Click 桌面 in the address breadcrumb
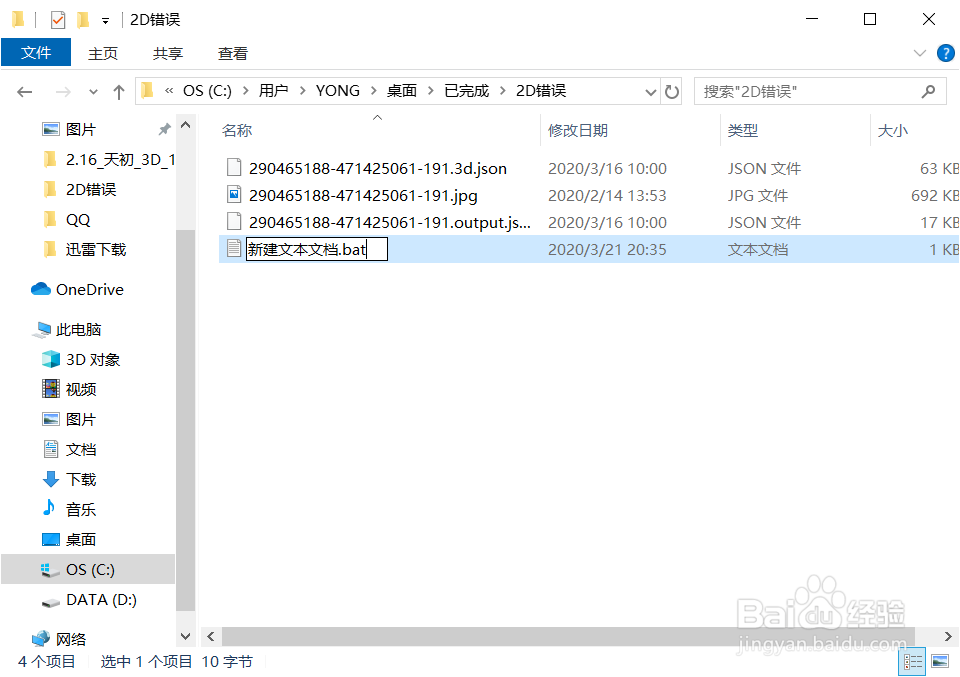960x677 pixels. point(402,91)
